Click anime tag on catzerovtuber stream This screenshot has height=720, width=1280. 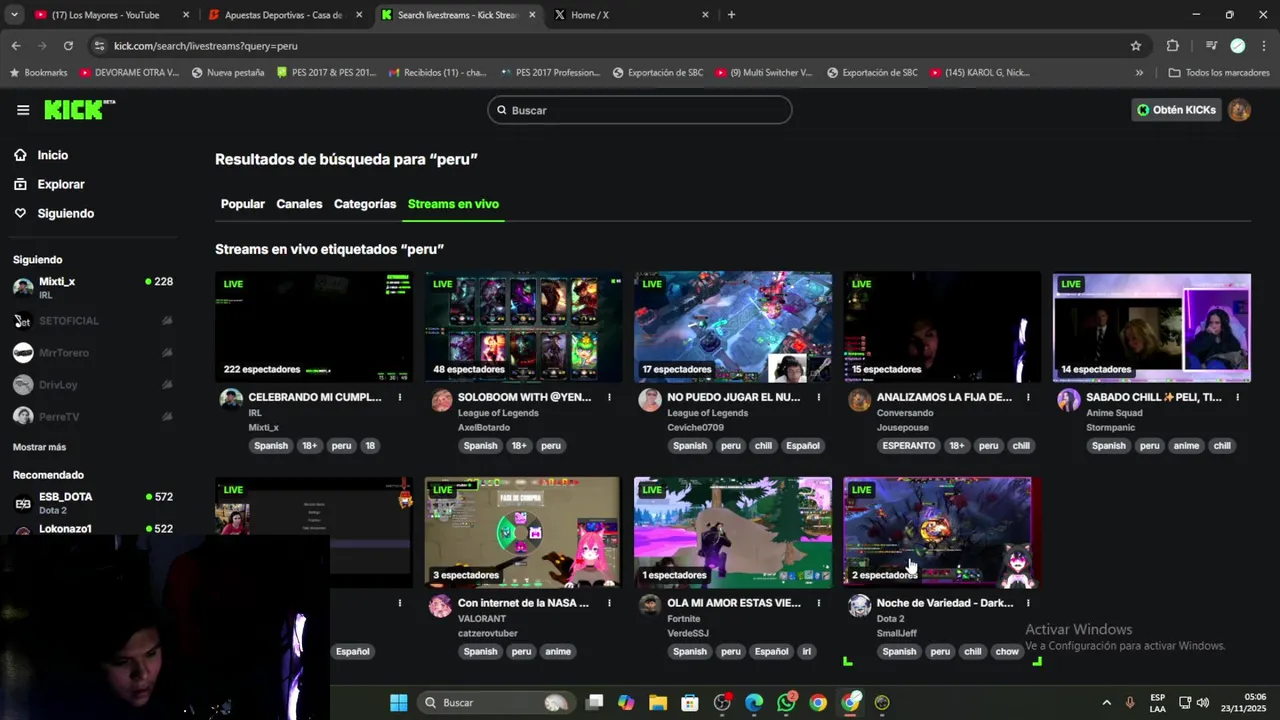point(558,652)
